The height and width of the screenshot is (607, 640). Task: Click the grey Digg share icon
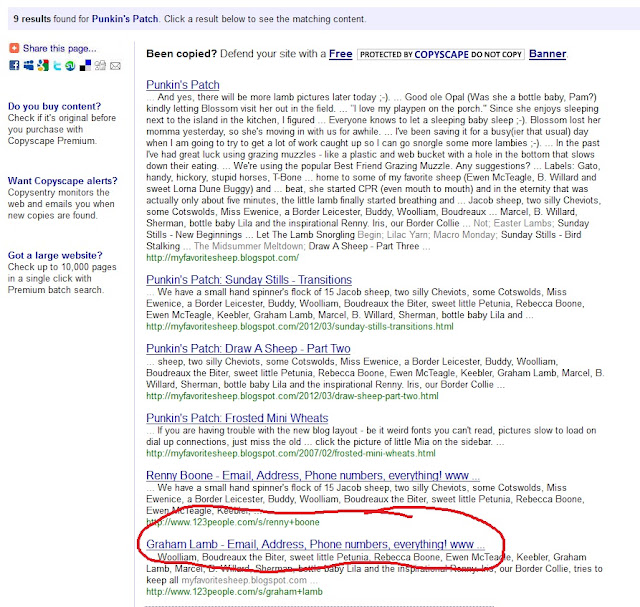(100, 65)
